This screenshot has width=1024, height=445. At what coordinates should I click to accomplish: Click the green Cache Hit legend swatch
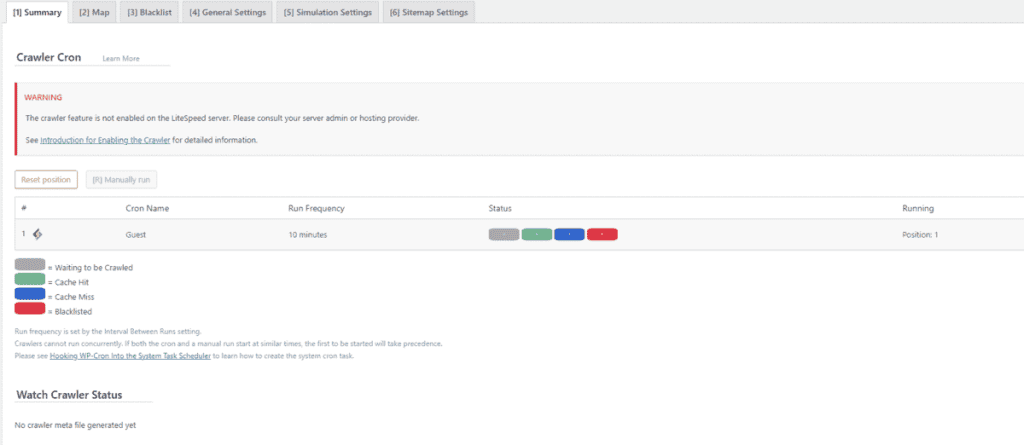[29, 279]
